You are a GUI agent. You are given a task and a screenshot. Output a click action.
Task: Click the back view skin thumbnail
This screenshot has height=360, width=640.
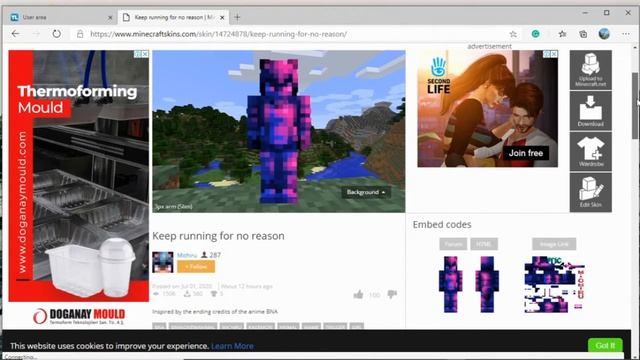[x=487, y=284]
